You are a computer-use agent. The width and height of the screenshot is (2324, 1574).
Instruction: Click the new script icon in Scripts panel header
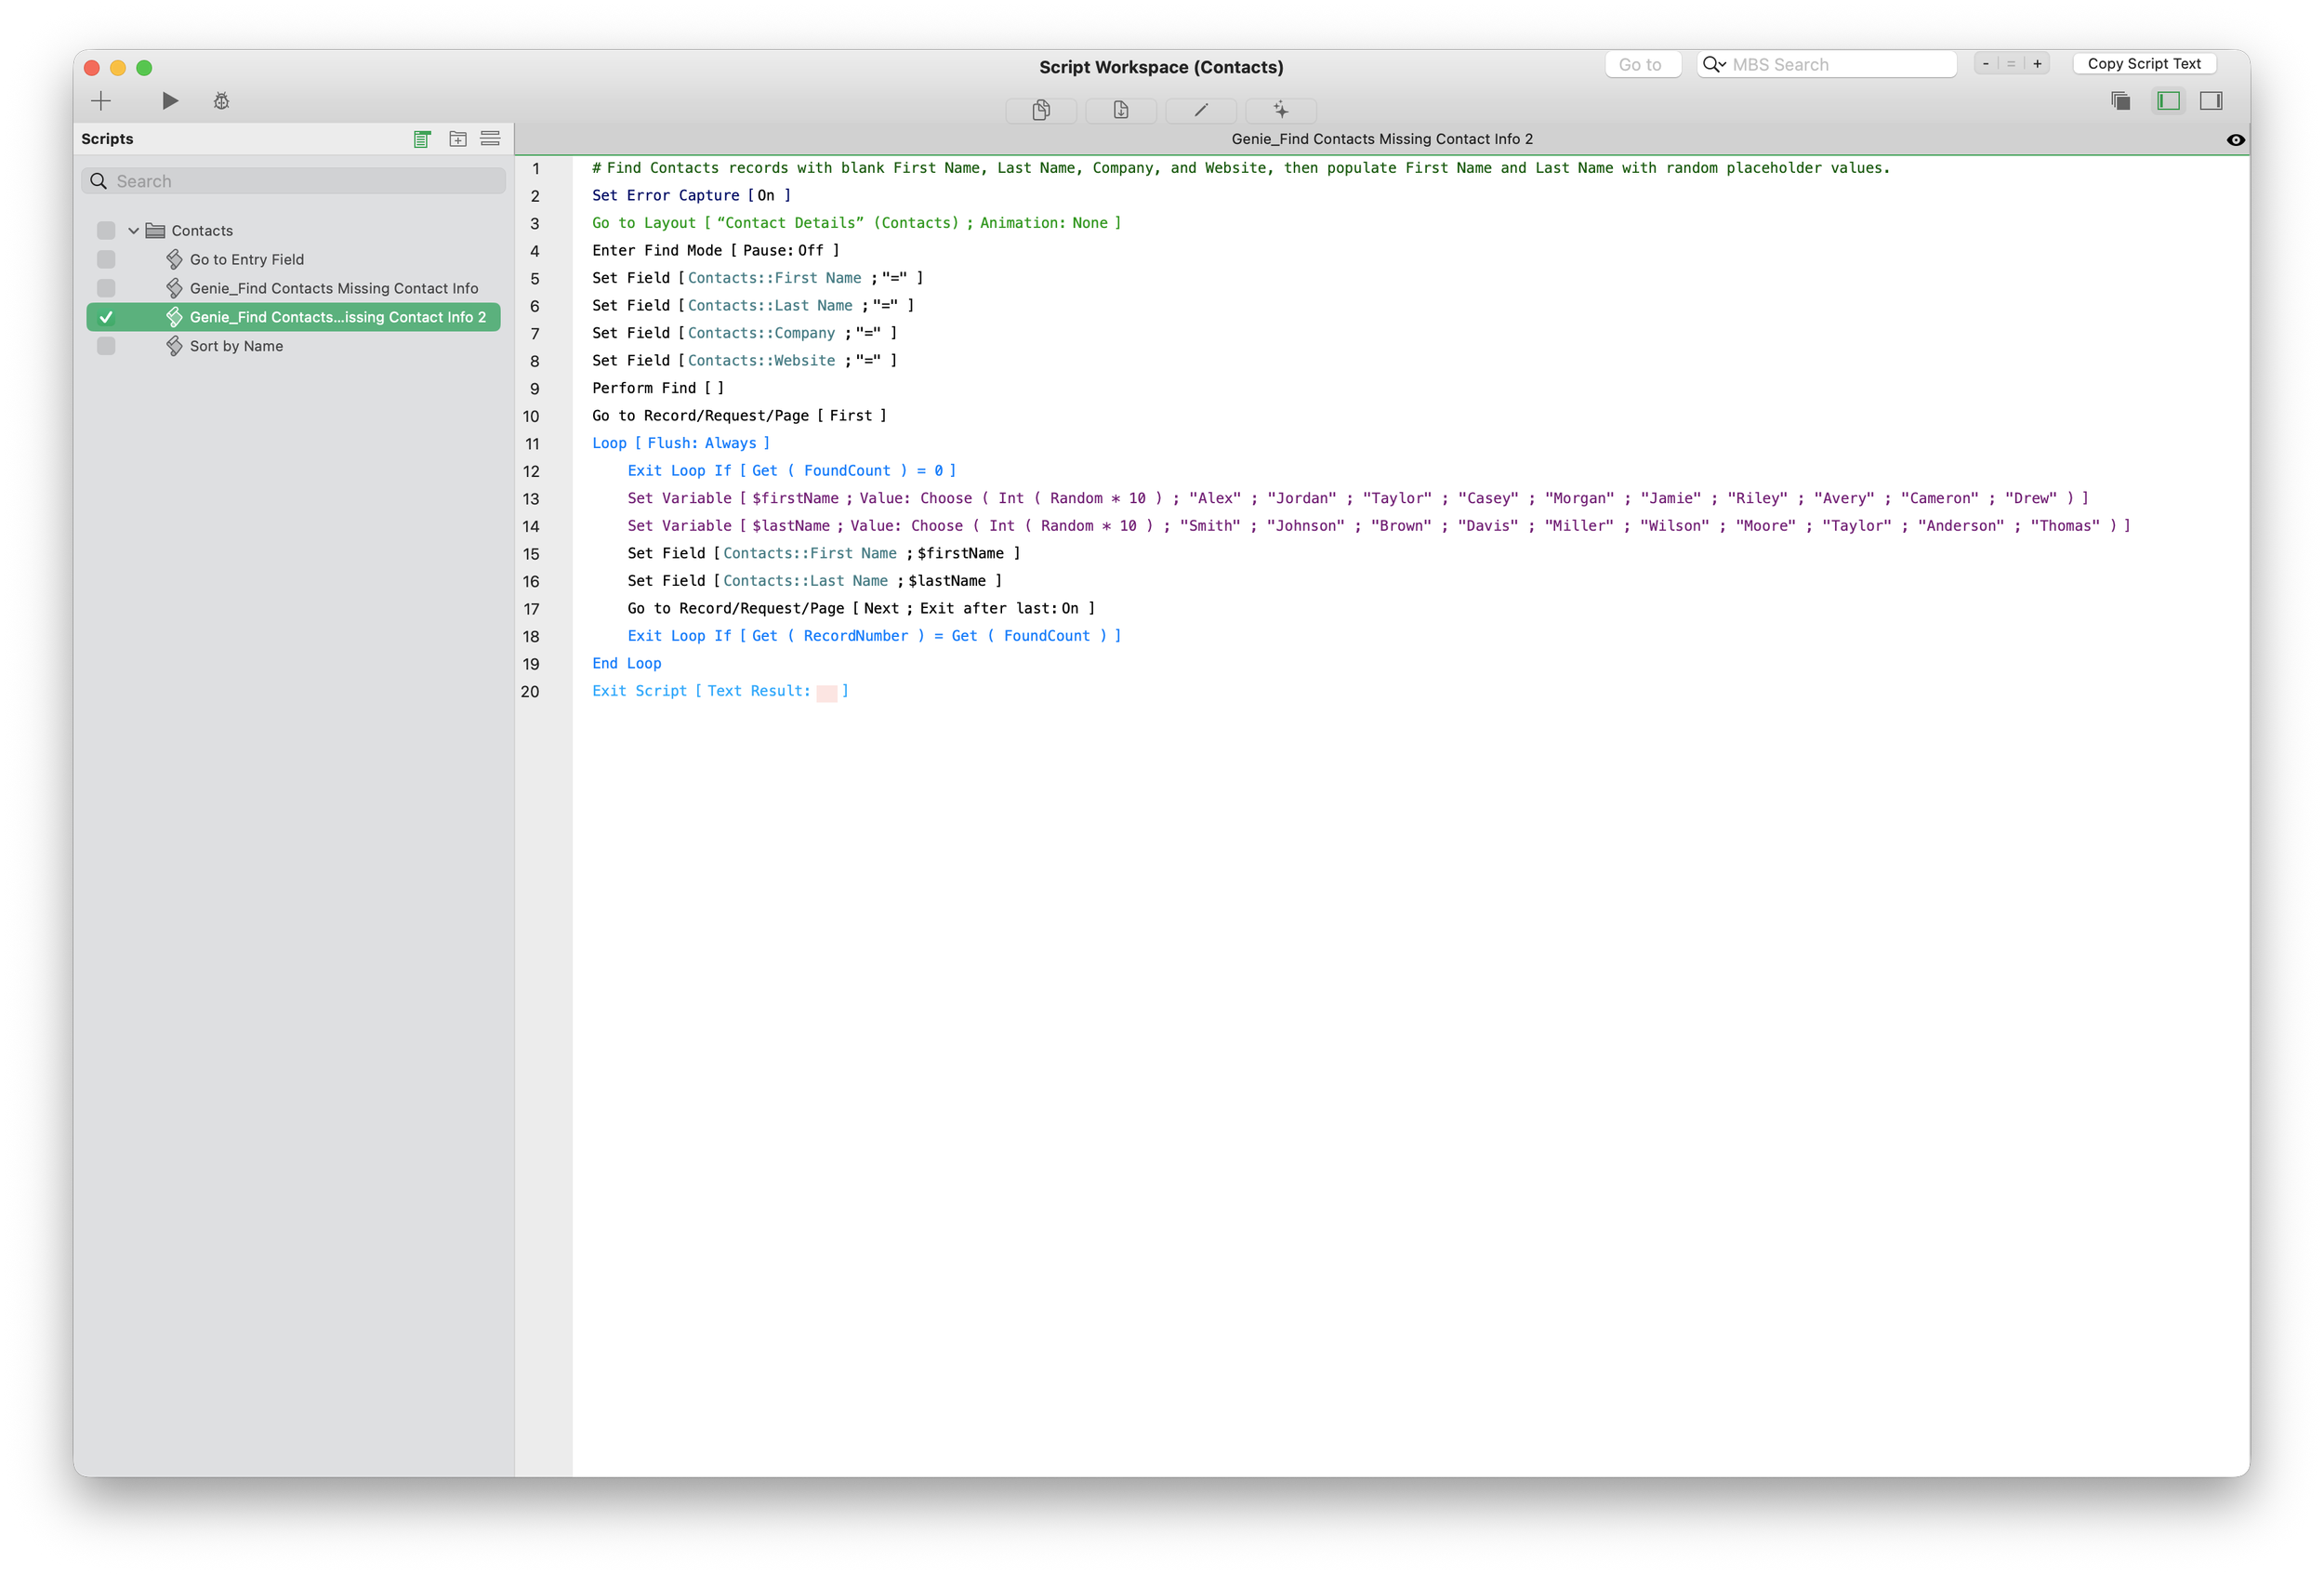[x=422, y=139]
